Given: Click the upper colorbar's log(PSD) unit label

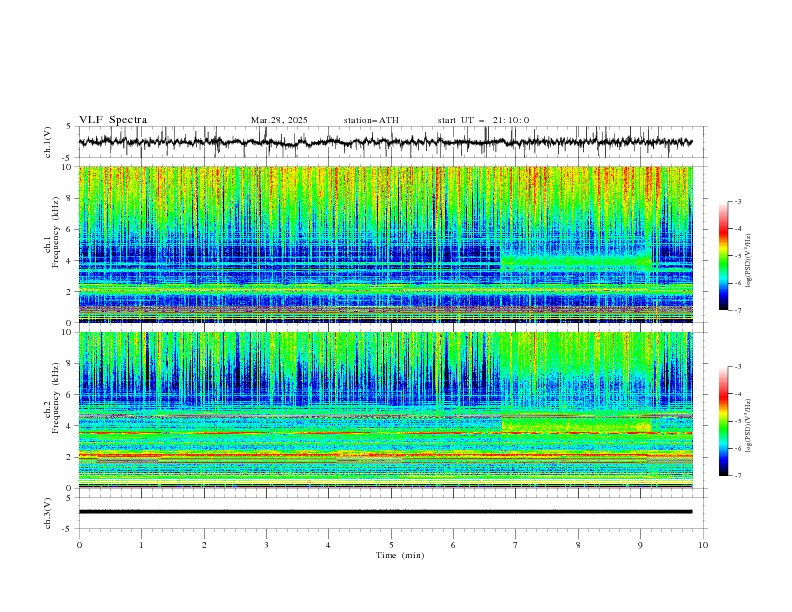Looking at the screenshot, I should pos(748,261).
